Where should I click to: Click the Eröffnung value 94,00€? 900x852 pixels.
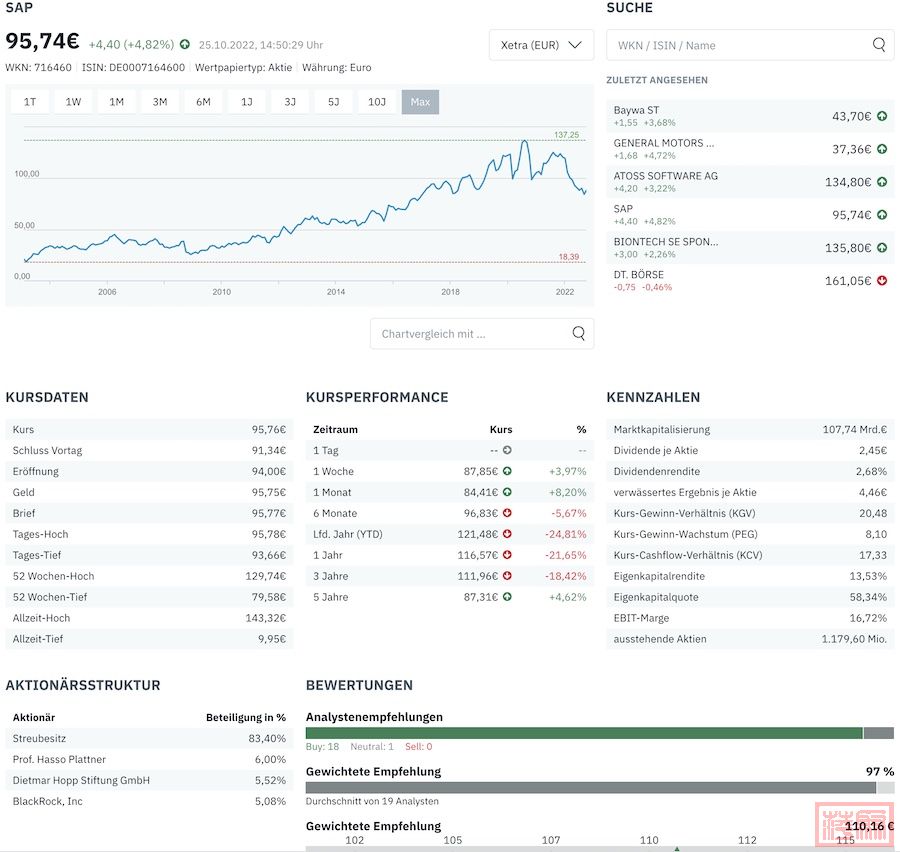(x=269, y=471)
